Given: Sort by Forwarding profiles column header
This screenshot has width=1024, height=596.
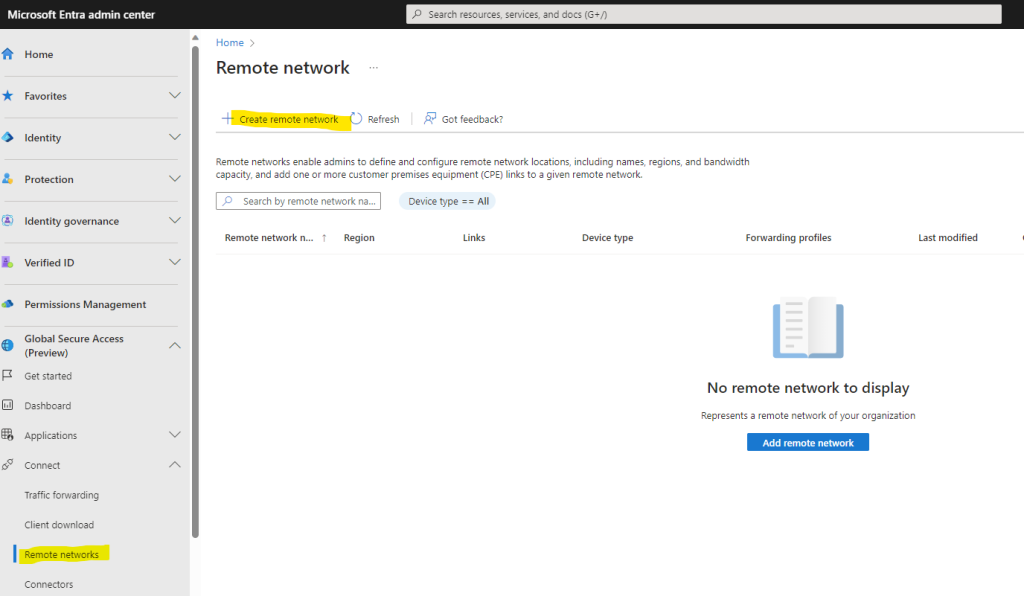Looking at the screenshot, I should pos(788,238).
